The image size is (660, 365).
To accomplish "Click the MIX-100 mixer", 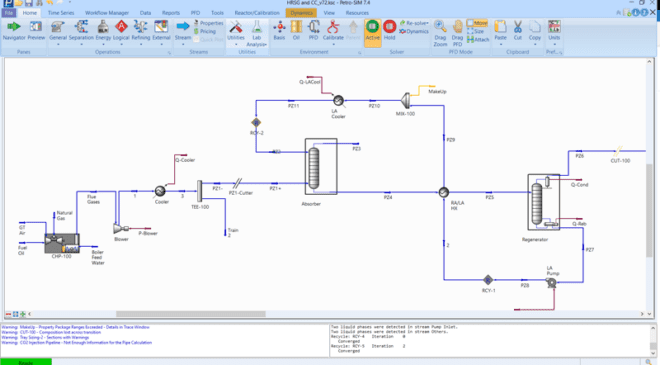I will click(406, 101).
